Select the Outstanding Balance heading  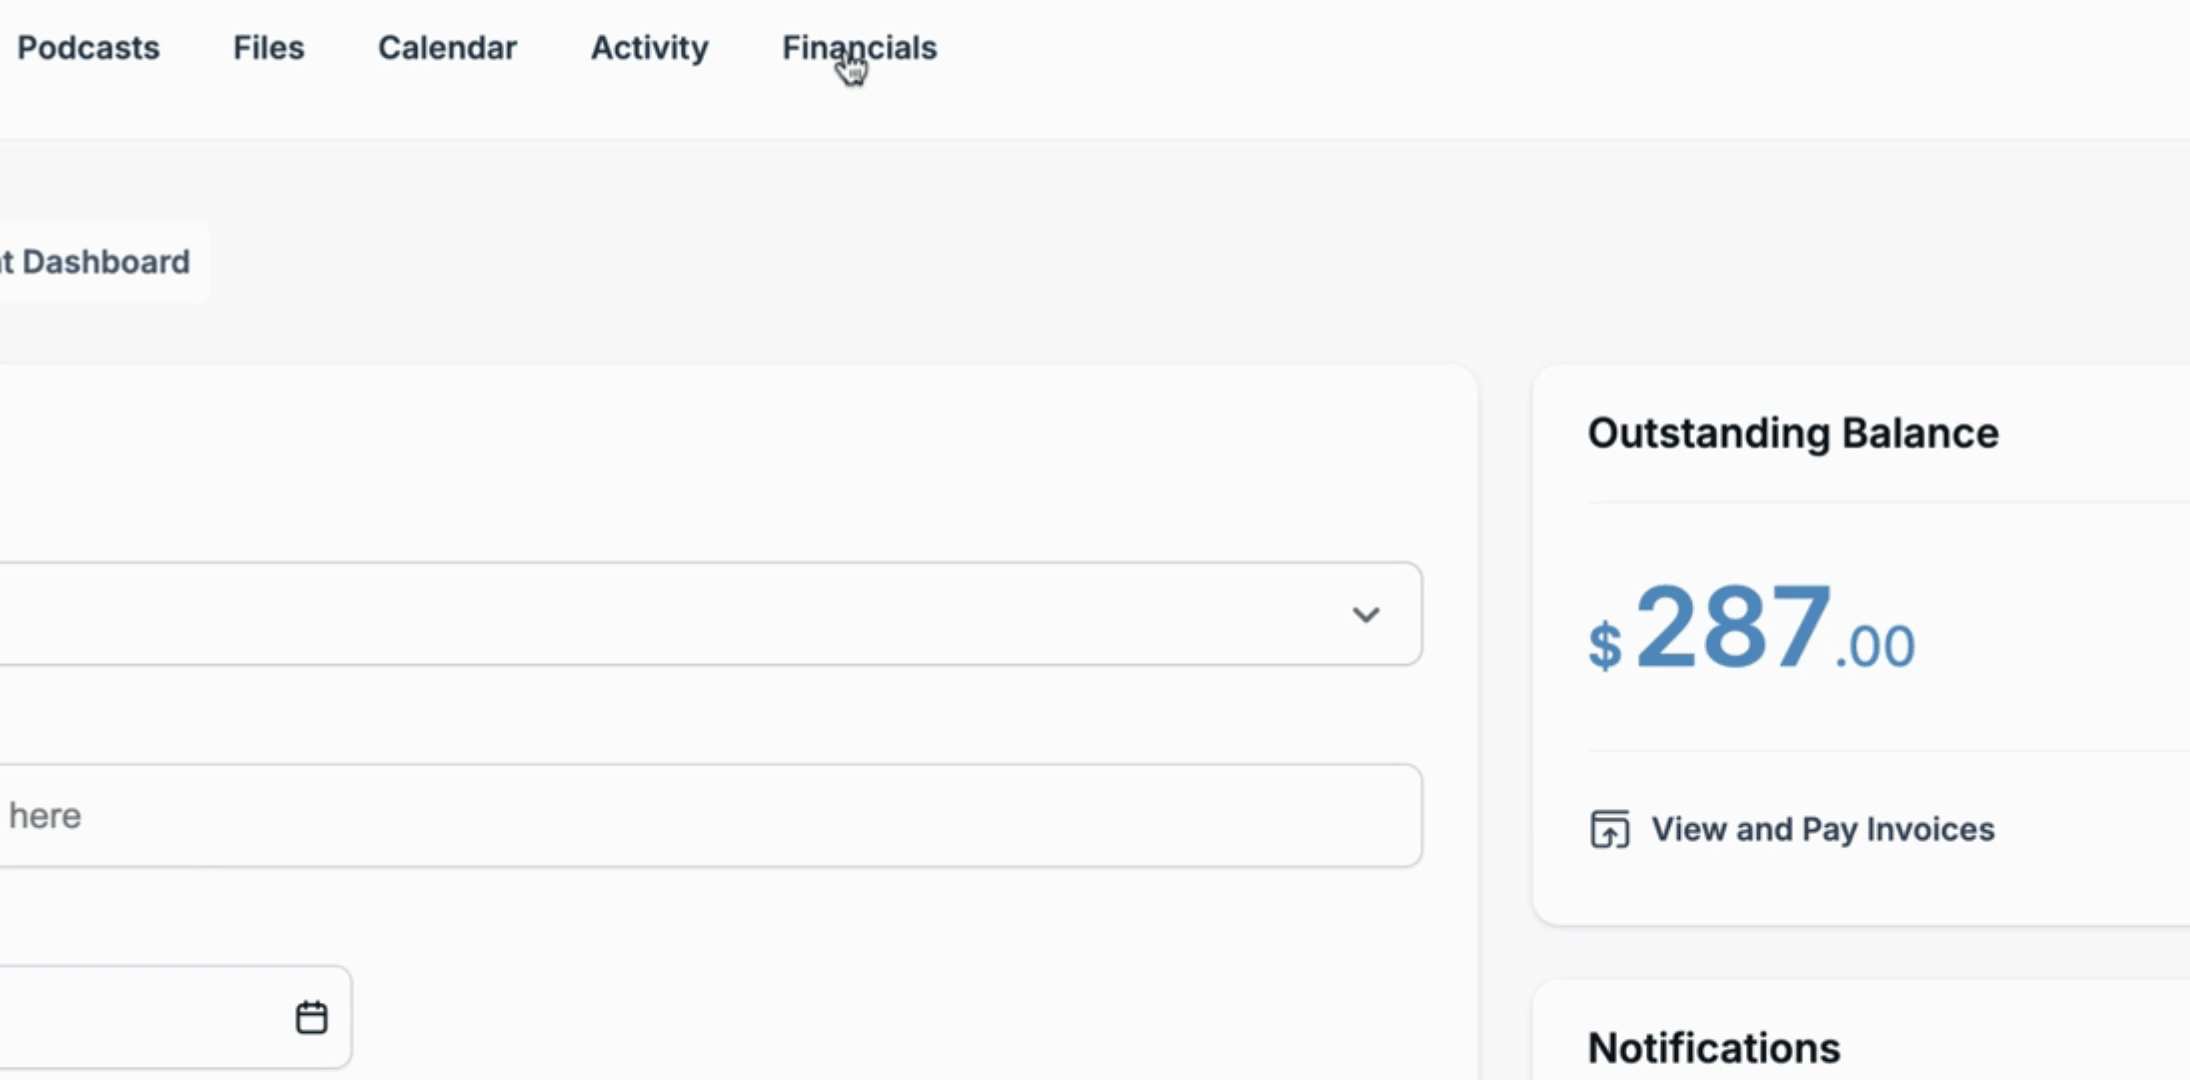pos(1793,434)
